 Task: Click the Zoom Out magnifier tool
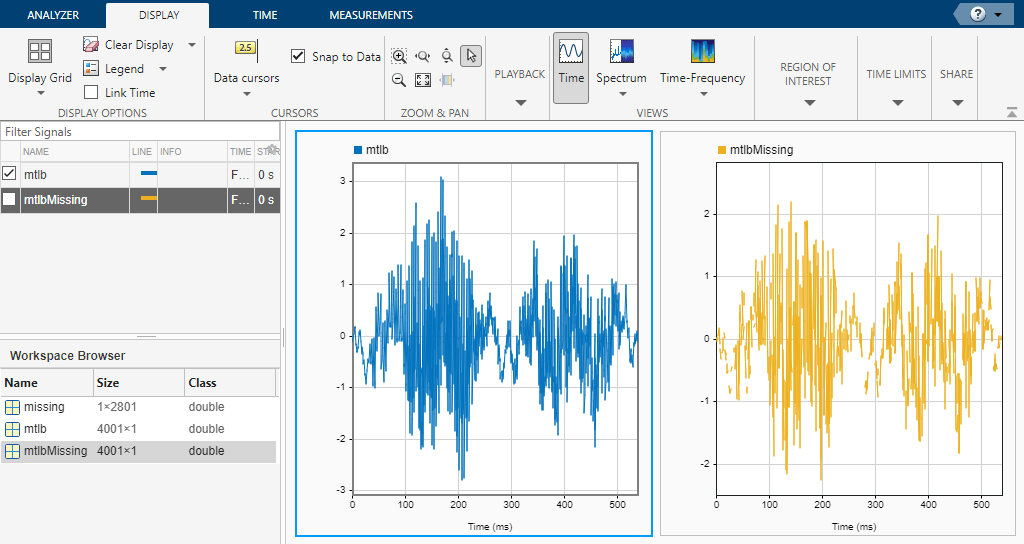tap(399, 80)
